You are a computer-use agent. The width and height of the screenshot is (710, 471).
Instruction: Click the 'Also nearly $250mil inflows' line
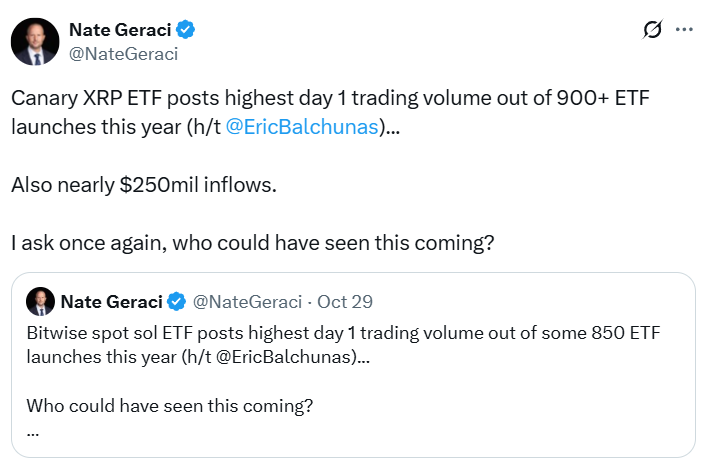click(x=142, y=184)
